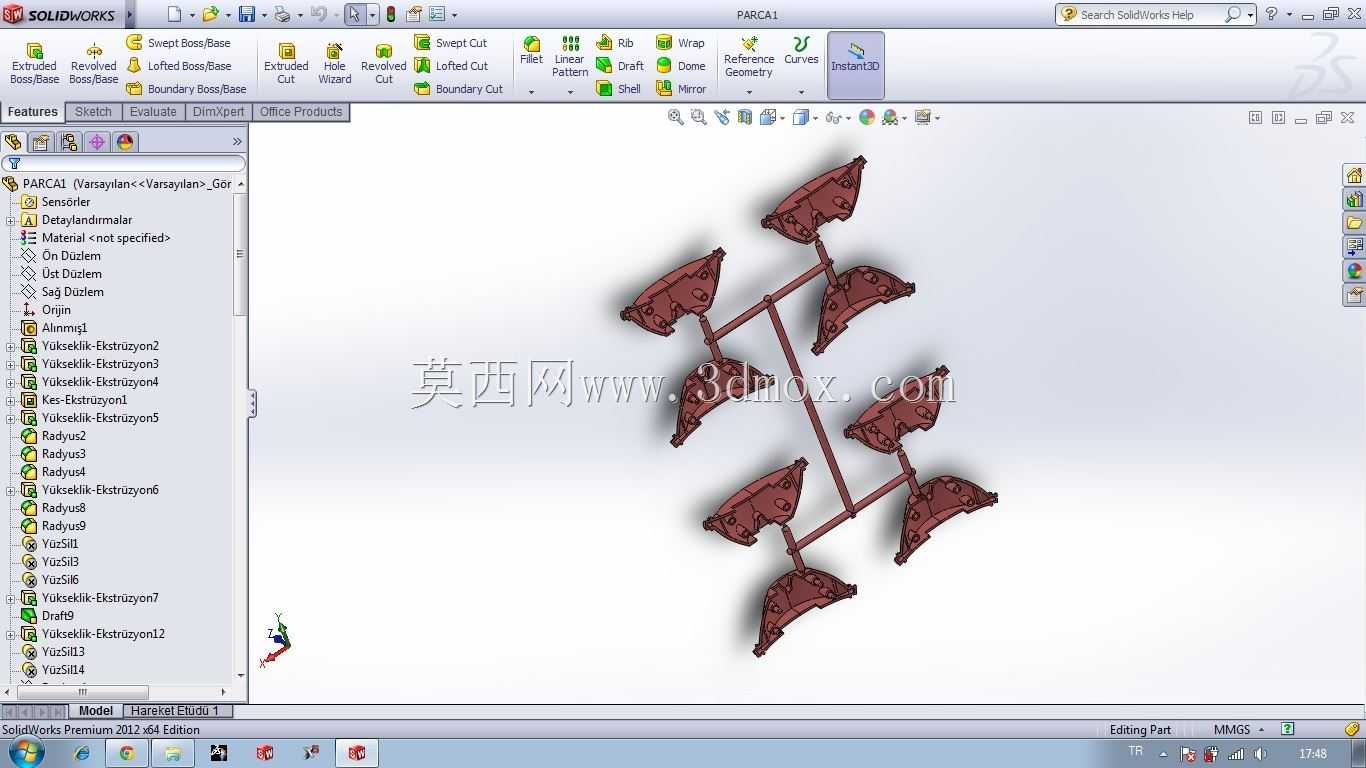Select Radyus2 in the feature tree
Viewport: 1366px width, 768px height.
tap(64, 436)
